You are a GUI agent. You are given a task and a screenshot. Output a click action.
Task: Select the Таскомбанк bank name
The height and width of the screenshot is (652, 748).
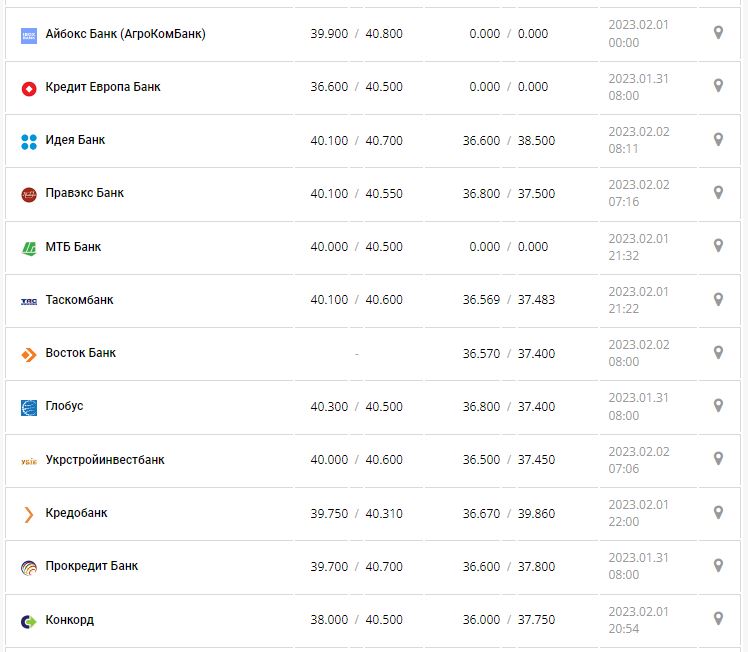80,300
